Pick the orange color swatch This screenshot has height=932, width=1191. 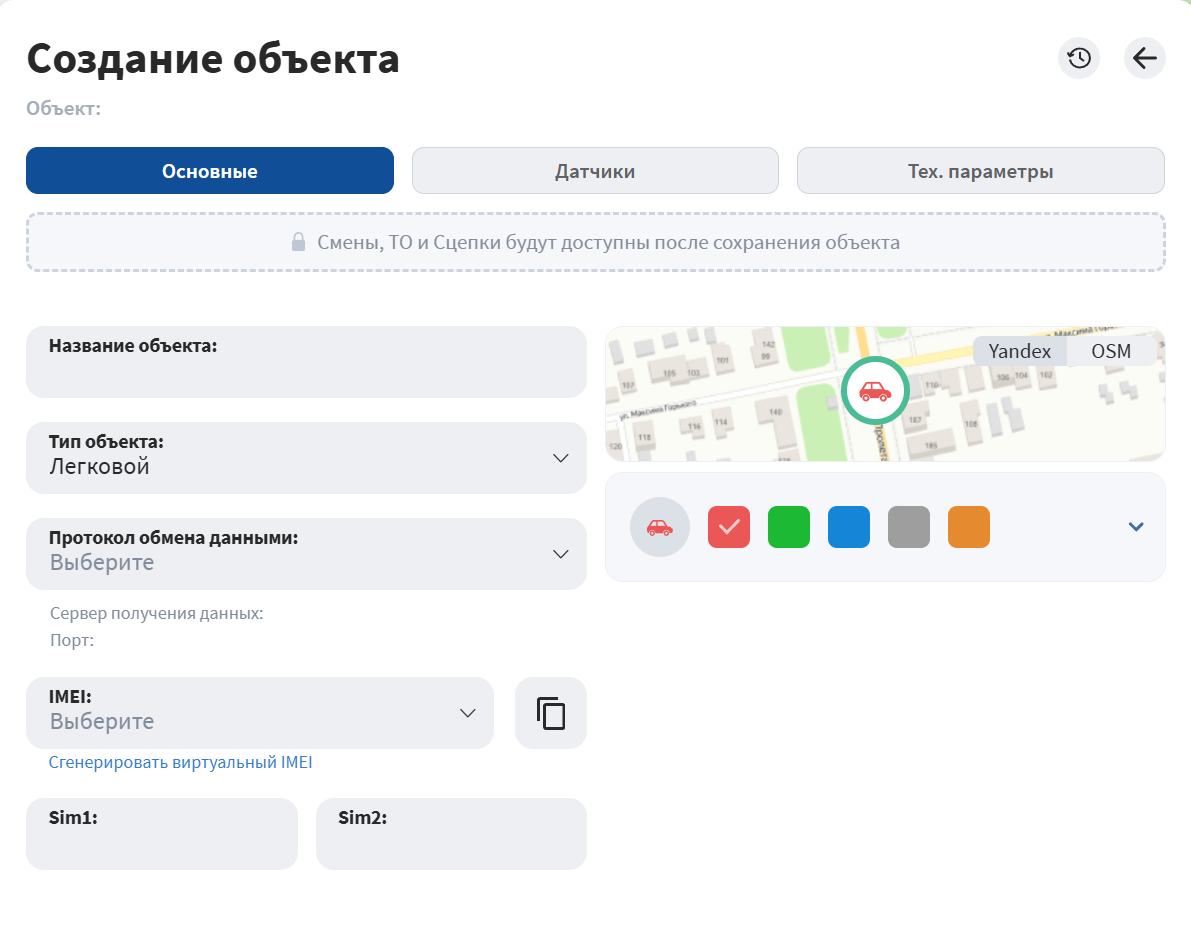pyautogui.click(x=969, y=527)
